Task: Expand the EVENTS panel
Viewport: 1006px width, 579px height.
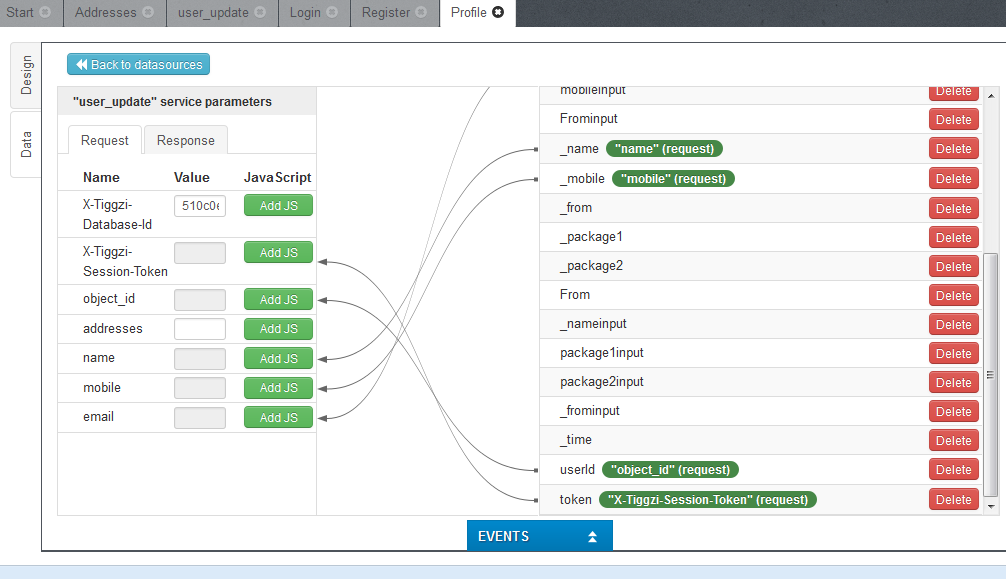Action: pyautogui.click(x=539, y=536)
